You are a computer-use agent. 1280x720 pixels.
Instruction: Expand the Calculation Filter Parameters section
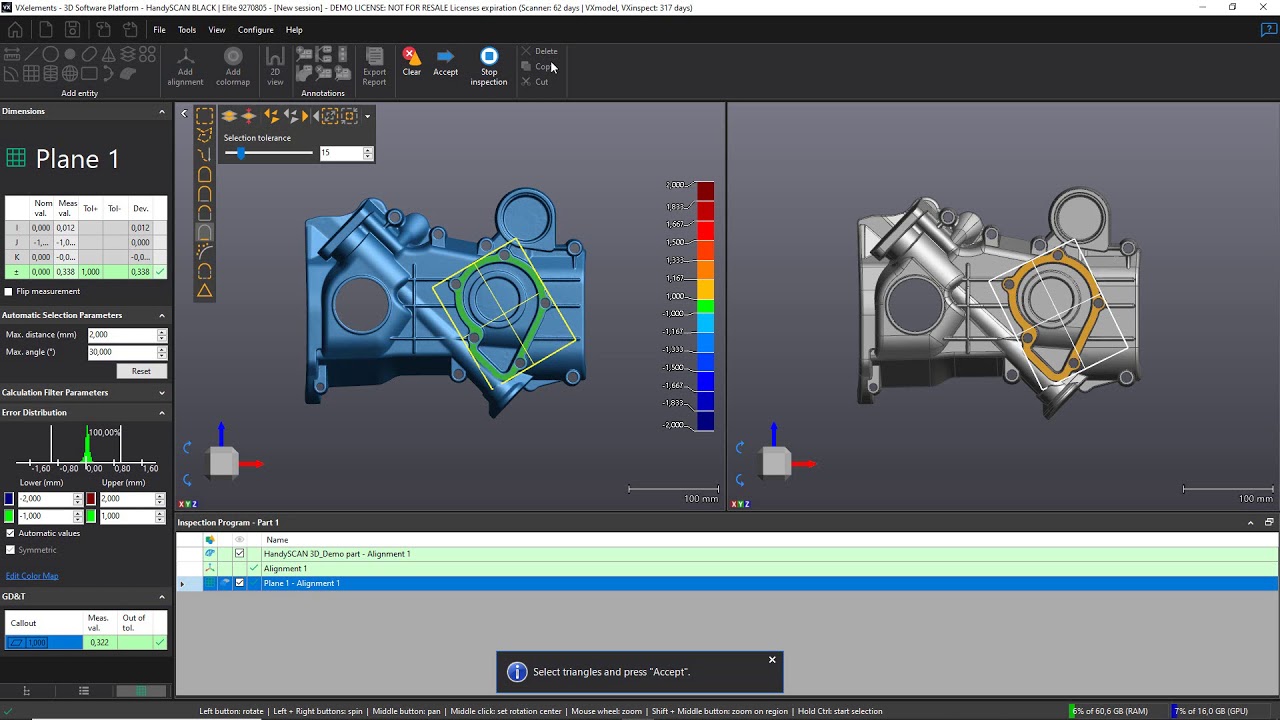pyautogui.click(x=162, y=392)
